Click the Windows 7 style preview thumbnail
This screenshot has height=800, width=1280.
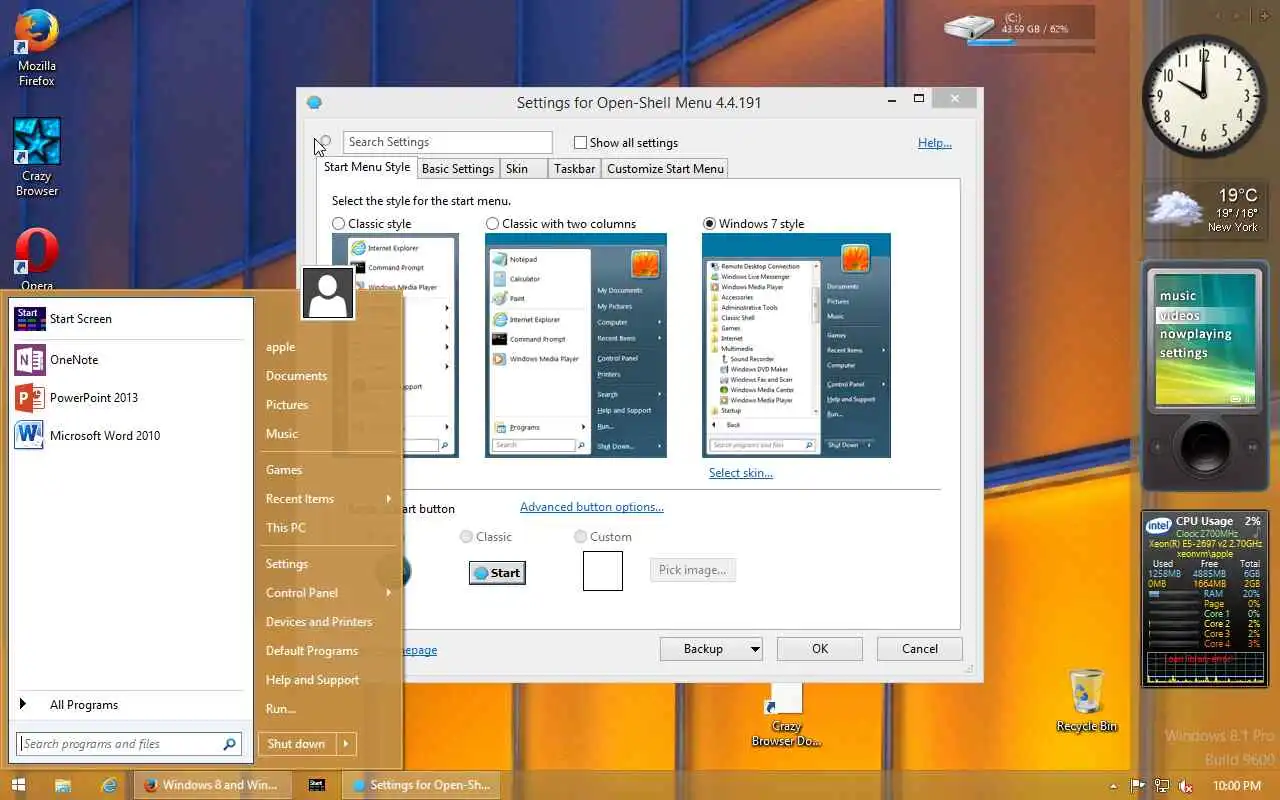click(x=796, y=345)
